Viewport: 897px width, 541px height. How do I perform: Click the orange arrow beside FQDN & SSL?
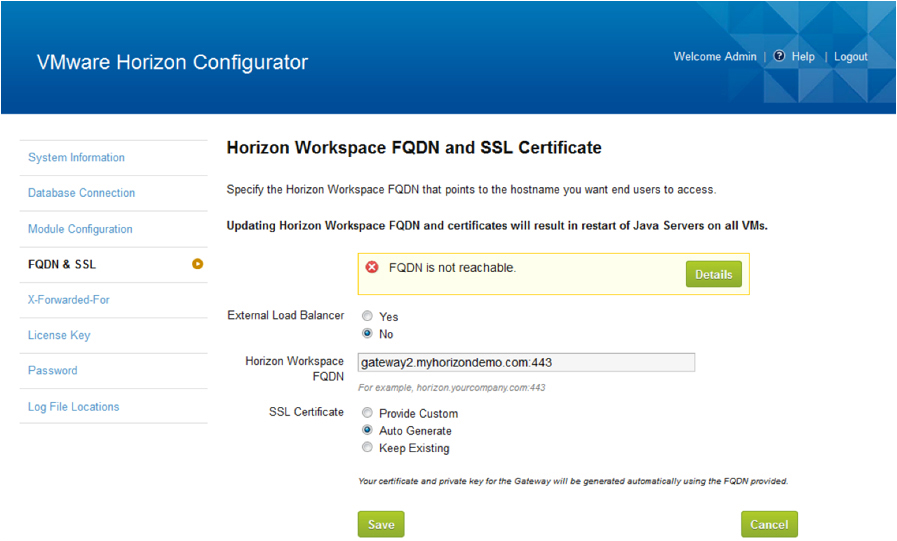(197, 264)
